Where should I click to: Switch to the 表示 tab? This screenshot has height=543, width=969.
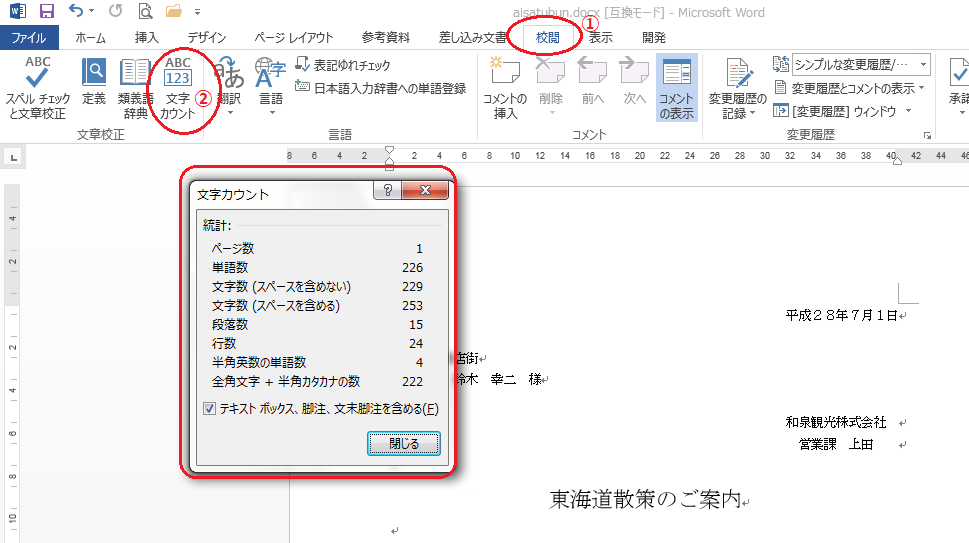(600, 38)
